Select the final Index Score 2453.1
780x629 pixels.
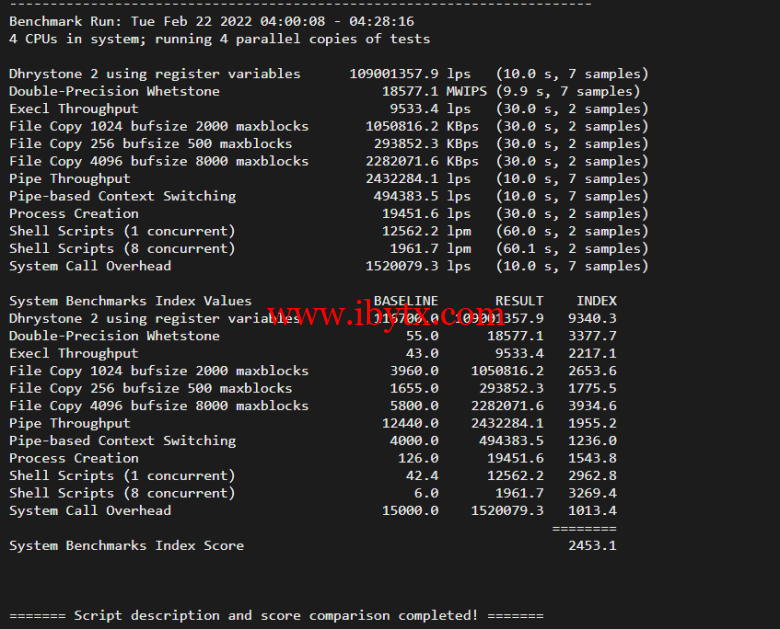click(592, 545)
